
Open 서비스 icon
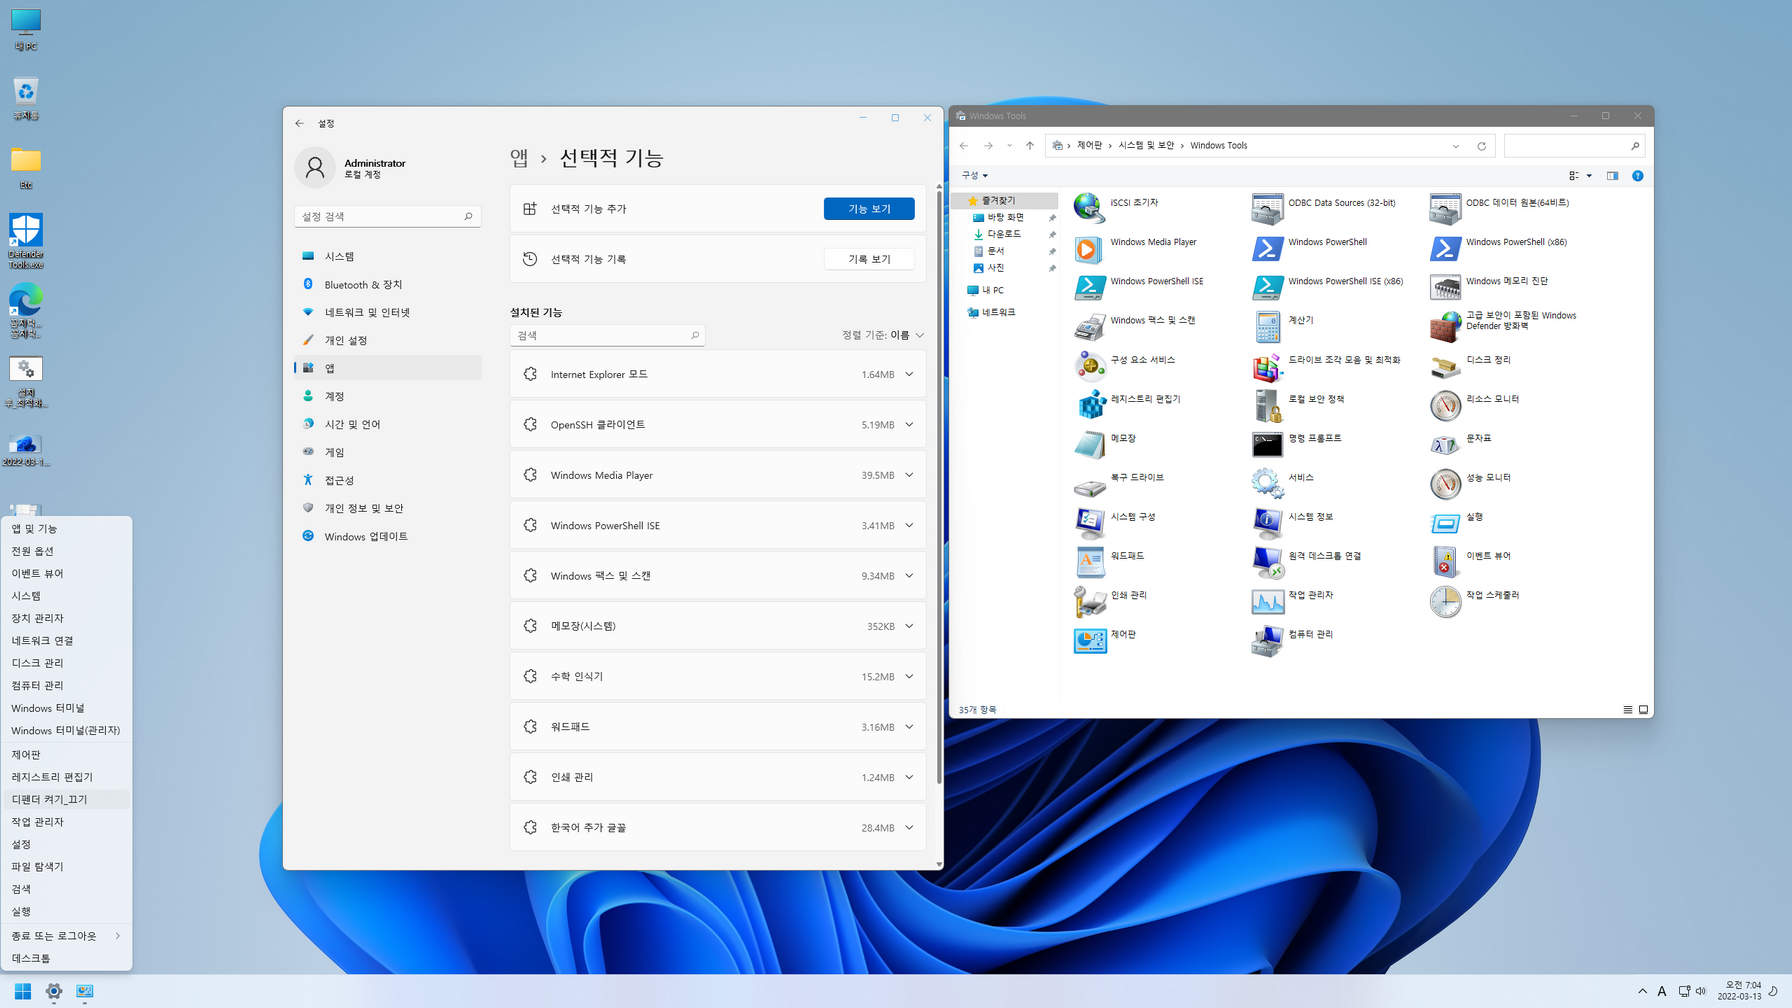tap(1267, 483)
